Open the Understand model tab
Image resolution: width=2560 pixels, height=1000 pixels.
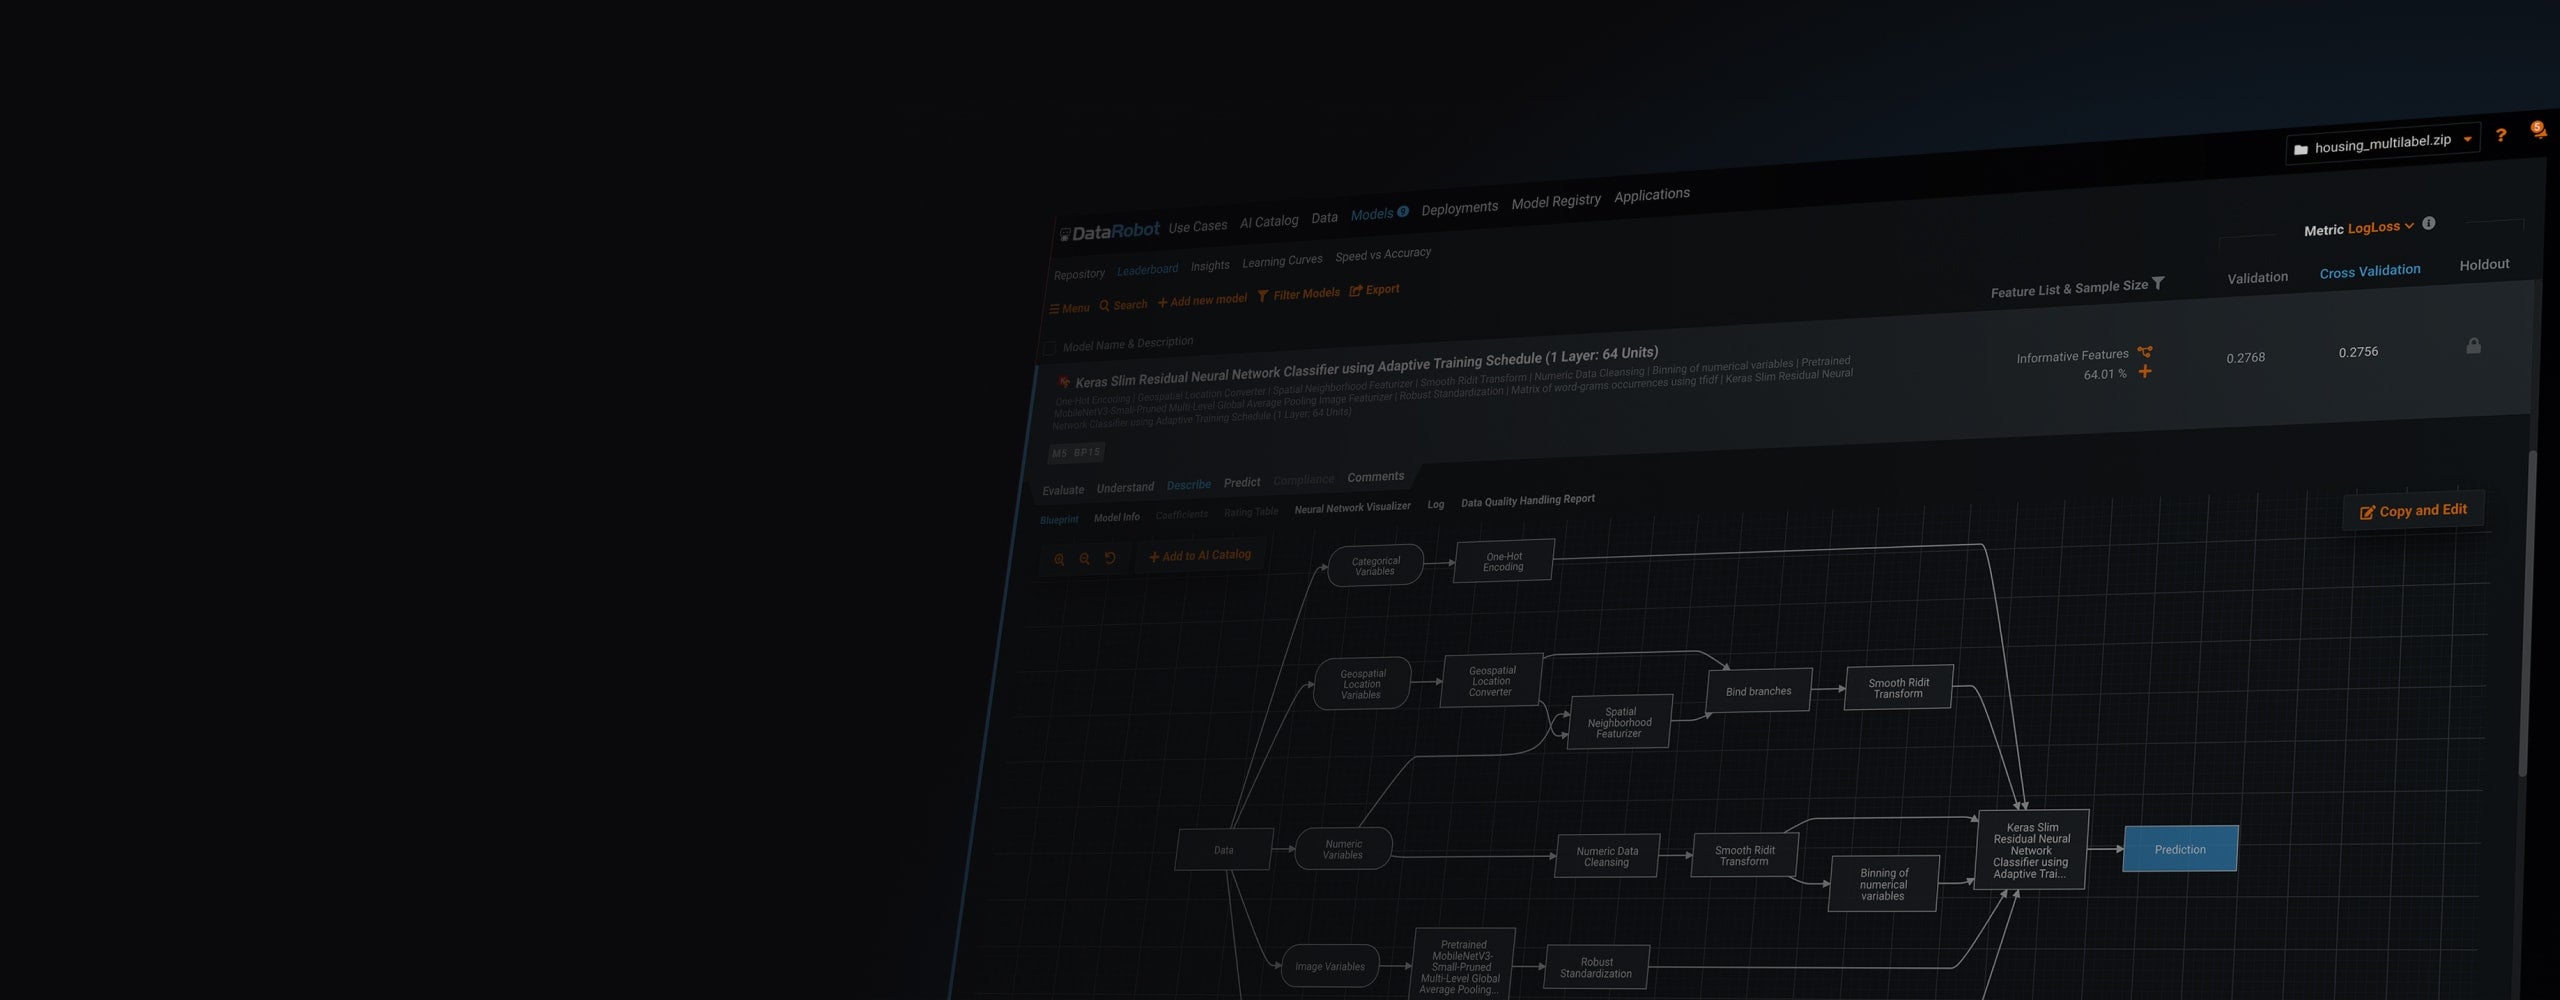(x=1125, y=488)
